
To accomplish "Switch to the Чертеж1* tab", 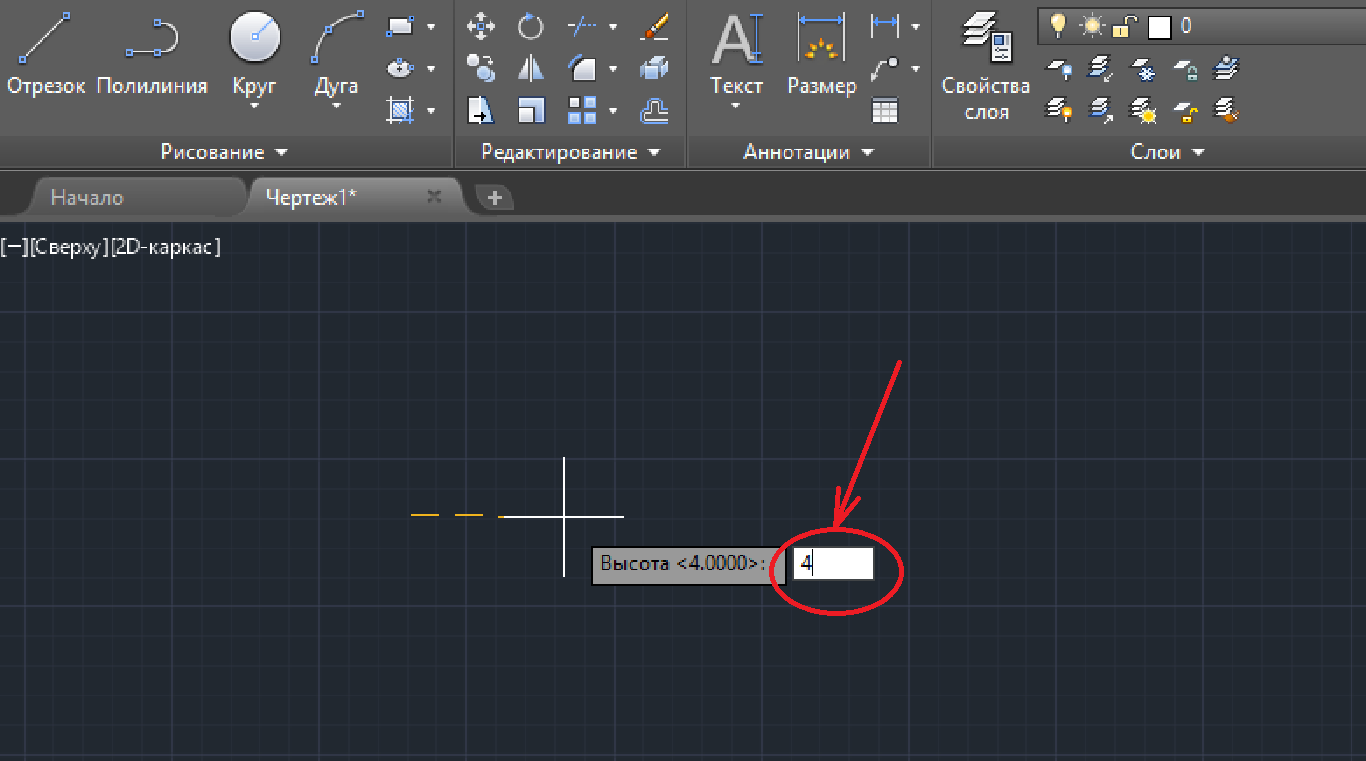I will click(x=311, y=197).
